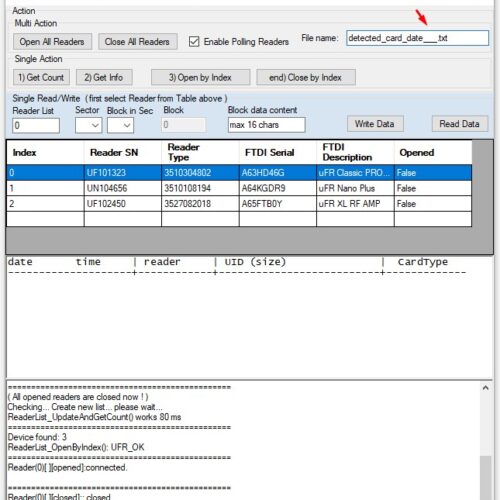Click FTDI serial A65FTB0Y
The width and height of the screenshot is (500, 500).
point(278,204)
